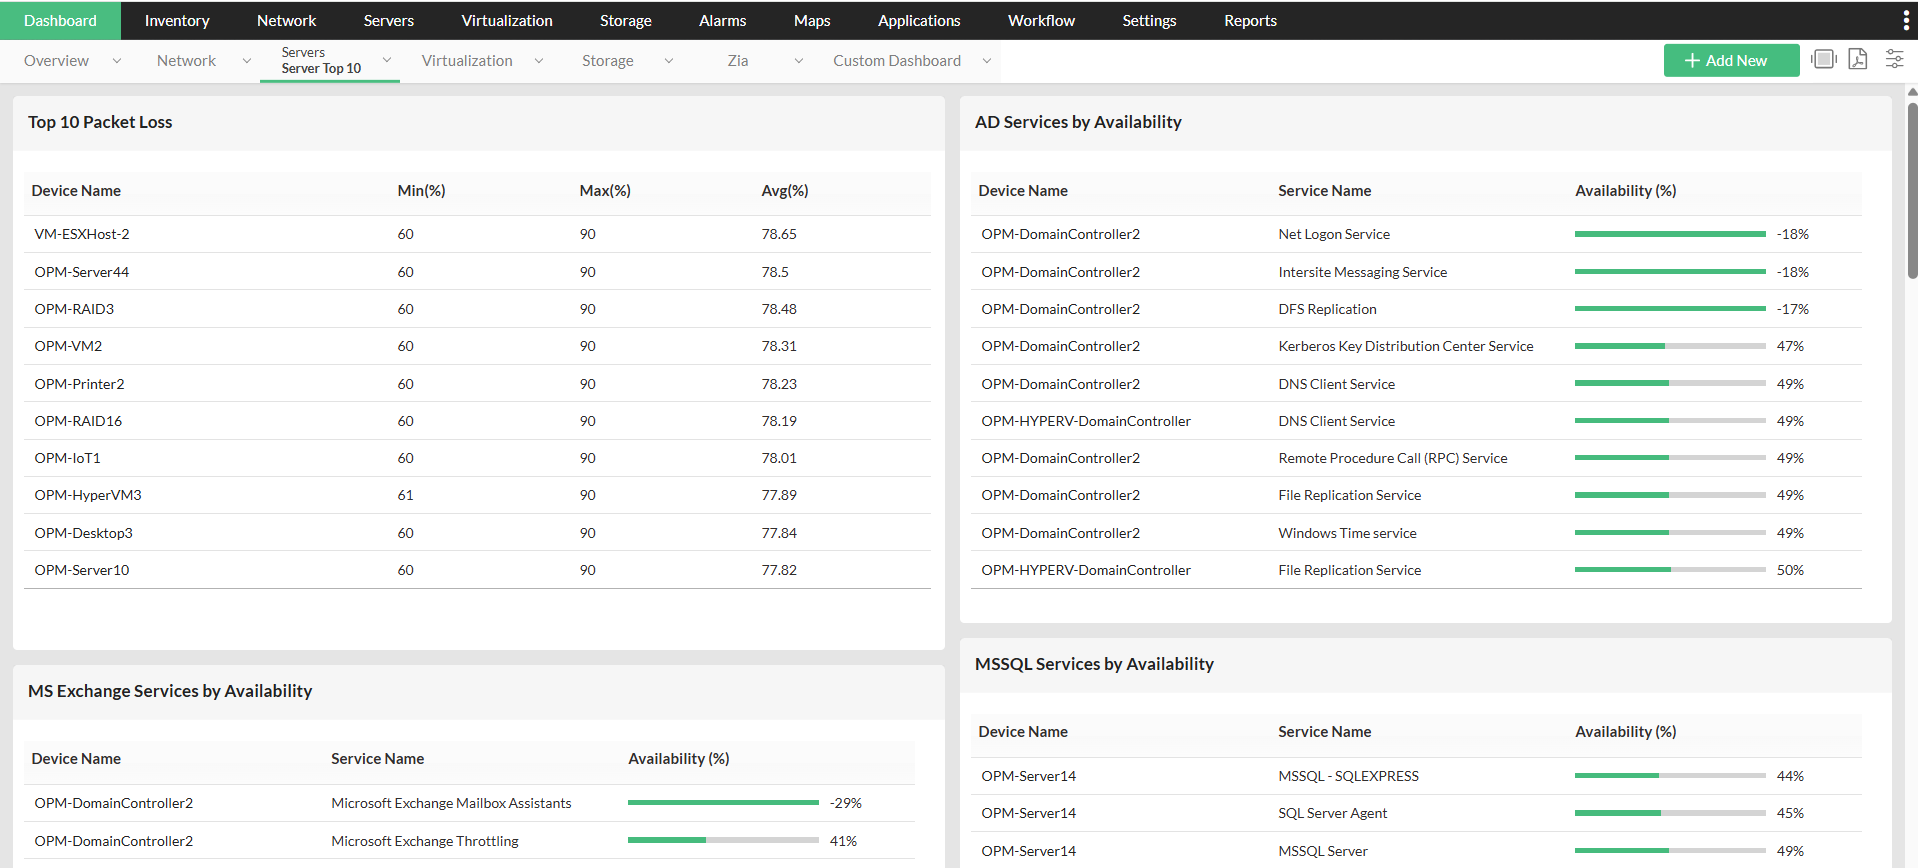This screenshot has width=1918, height=868.
Task: Open the Custom Dashboard dropdown arrow
Action: pos(987,61)
